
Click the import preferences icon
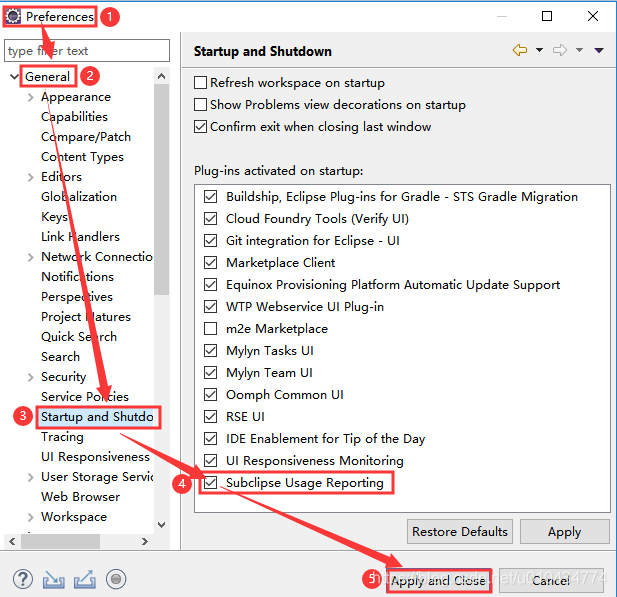point(54,579)
